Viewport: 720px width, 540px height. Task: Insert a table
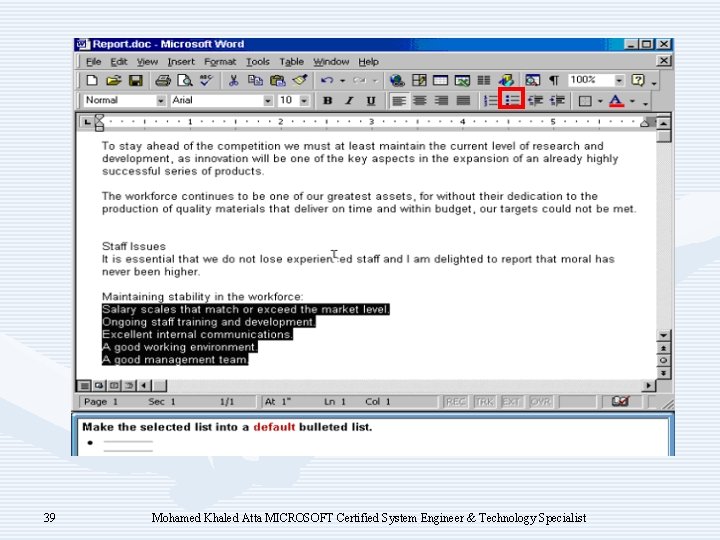click(440, 81)
